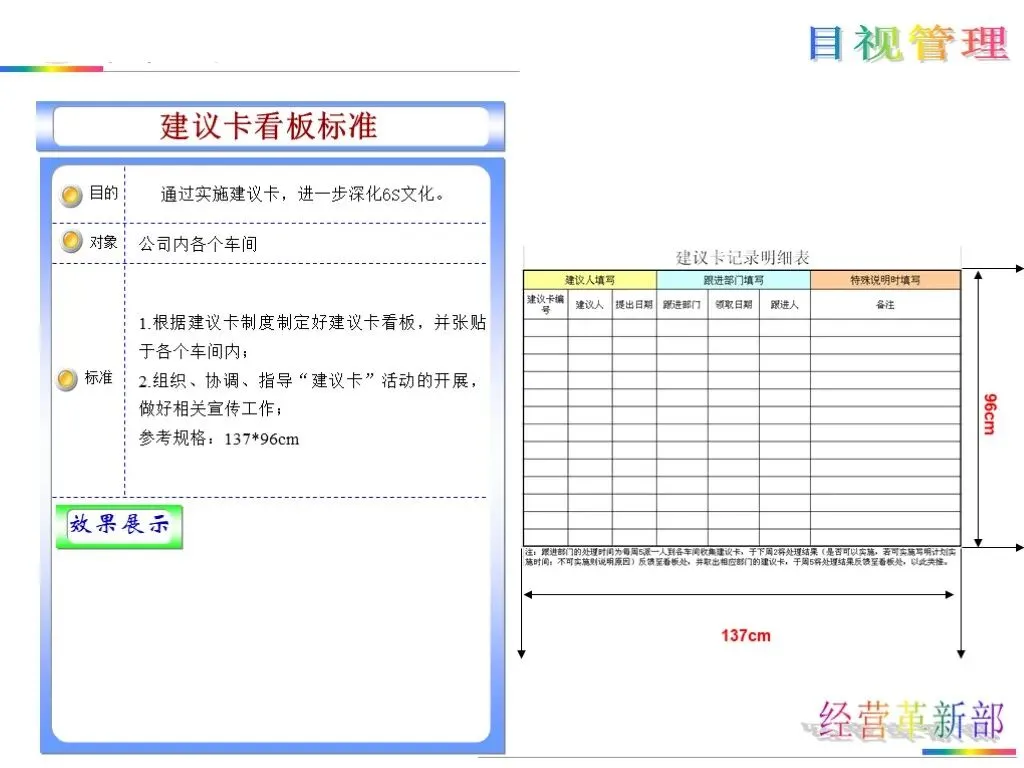Select the 对象 label
Screen dimensions: 1024x768
[x=103, y=242]
